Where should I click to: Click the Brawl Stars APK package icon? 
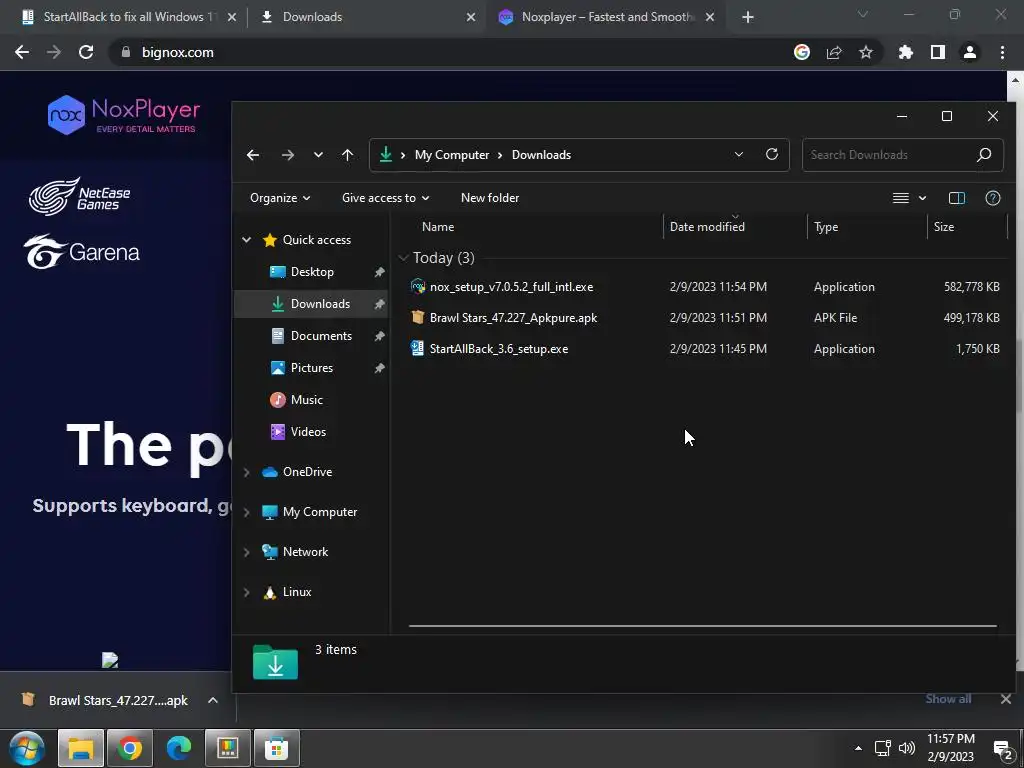click(418, 317)
